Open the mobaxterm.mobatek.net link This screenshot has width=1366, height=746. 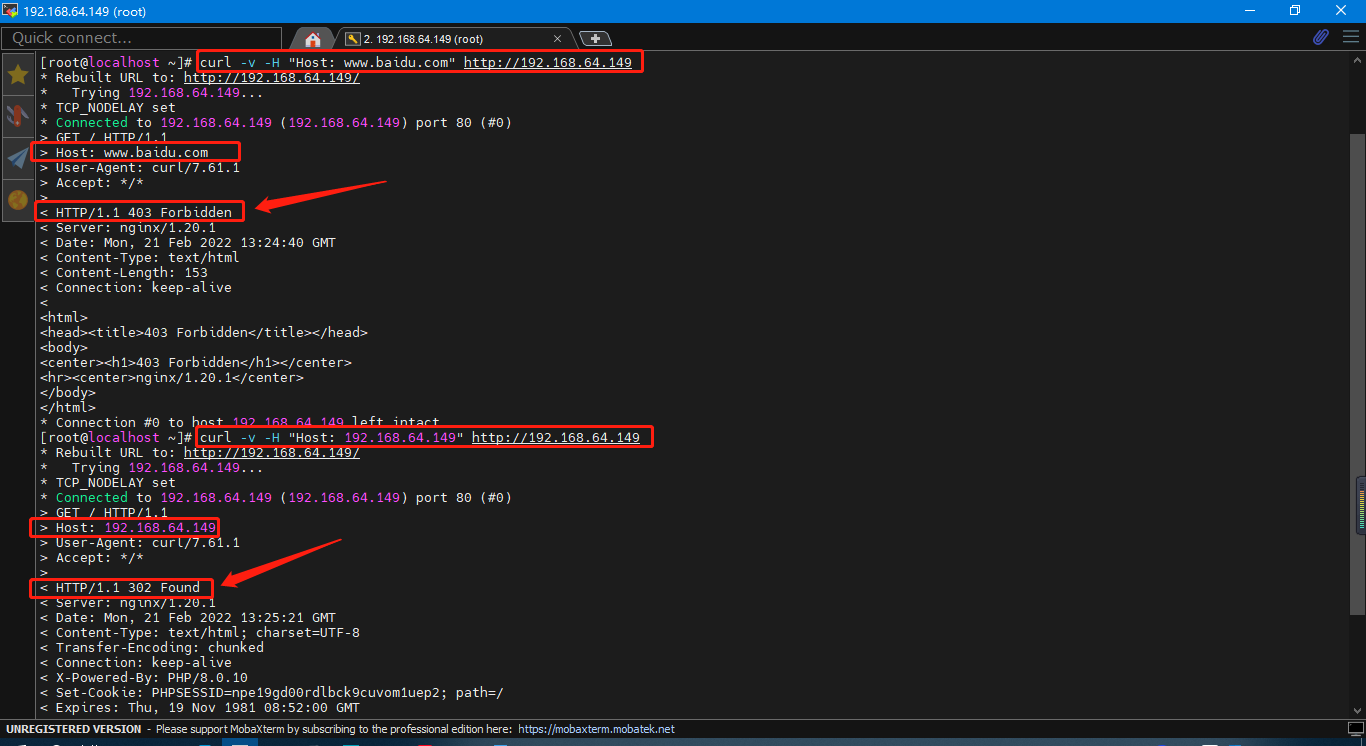click(597, 729)
